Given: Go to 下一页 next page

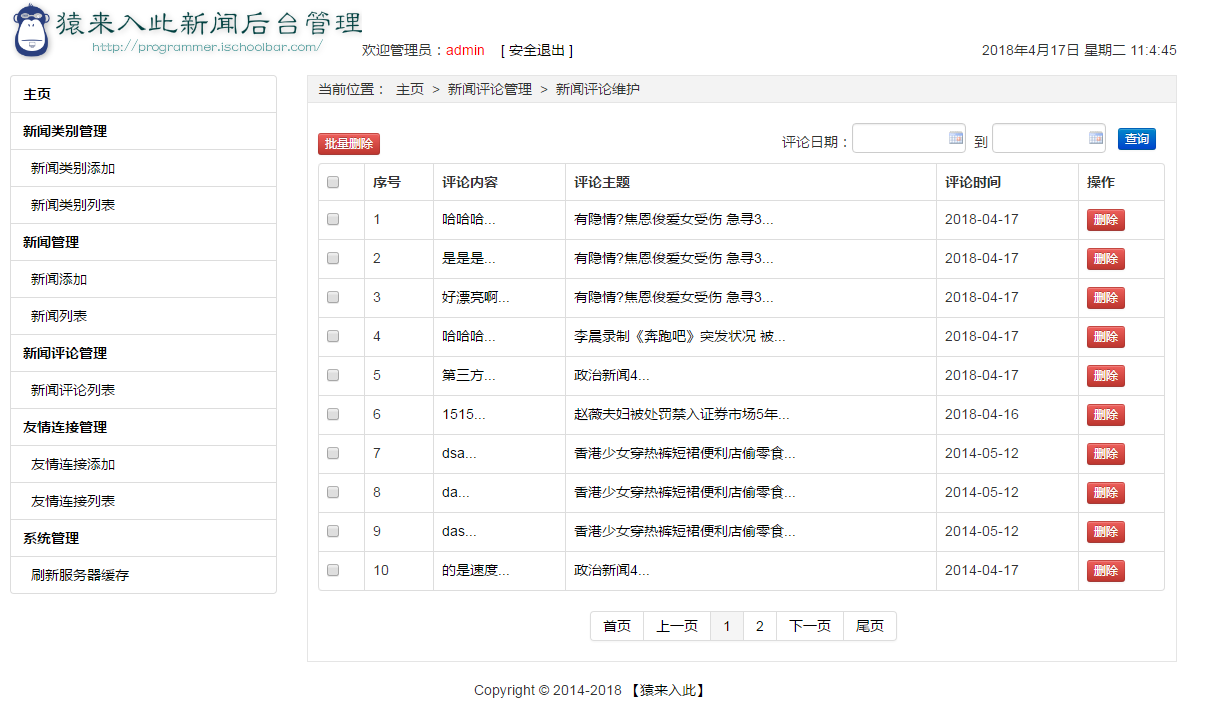Looking at the screenshot, I should [810, 626].
